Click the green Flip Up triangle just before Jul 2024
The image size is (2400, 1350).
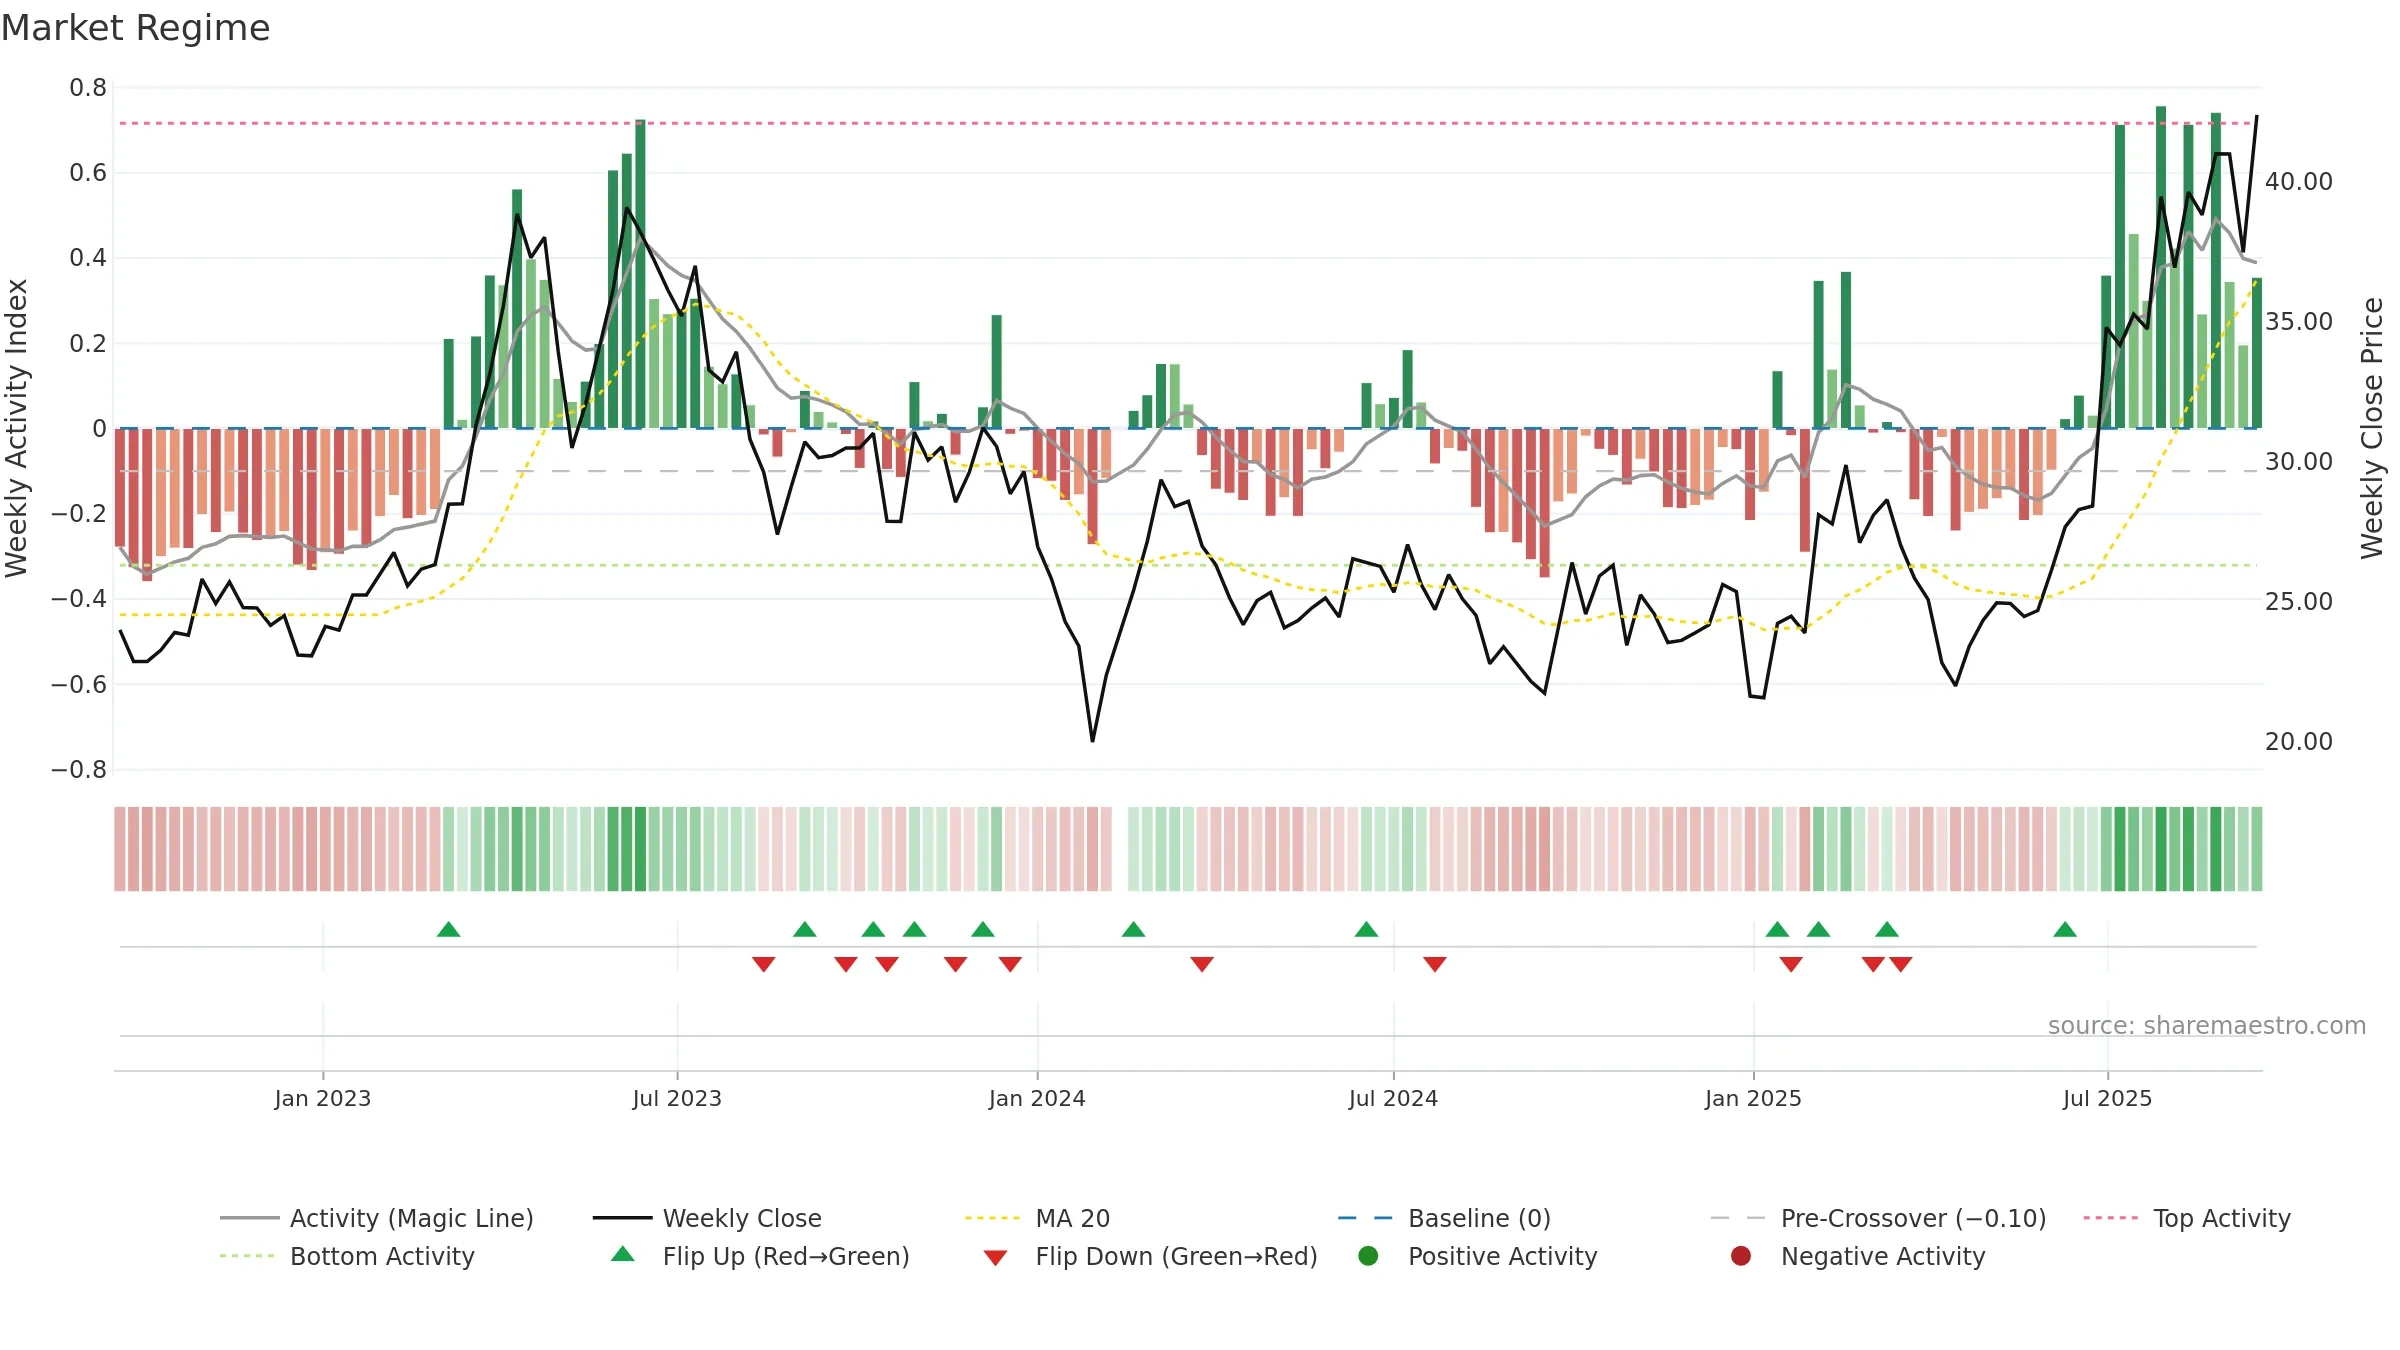coord(1366,930)
